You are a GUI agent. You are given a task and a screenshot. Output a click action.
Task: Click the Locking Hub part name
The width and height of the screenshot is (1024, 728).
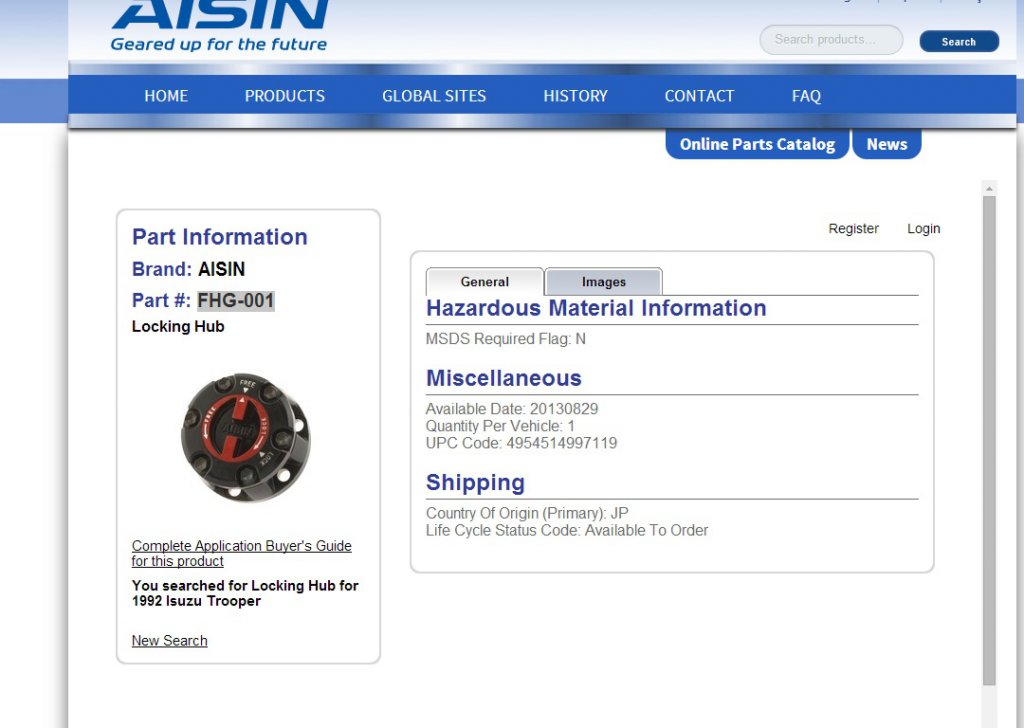click(178, 326)
